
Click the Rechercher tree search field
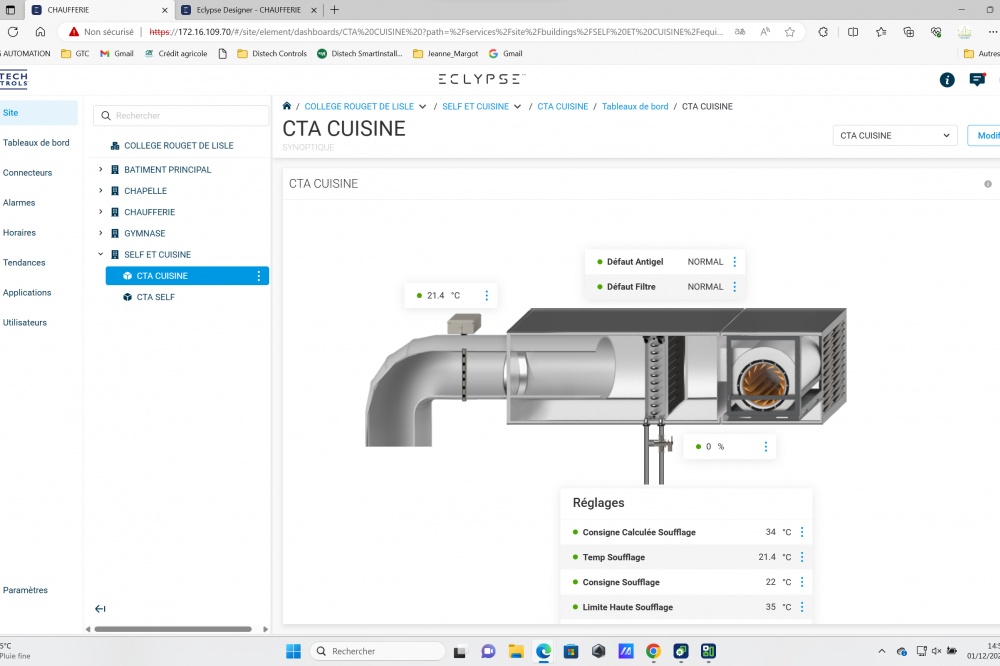pos(181,115)
